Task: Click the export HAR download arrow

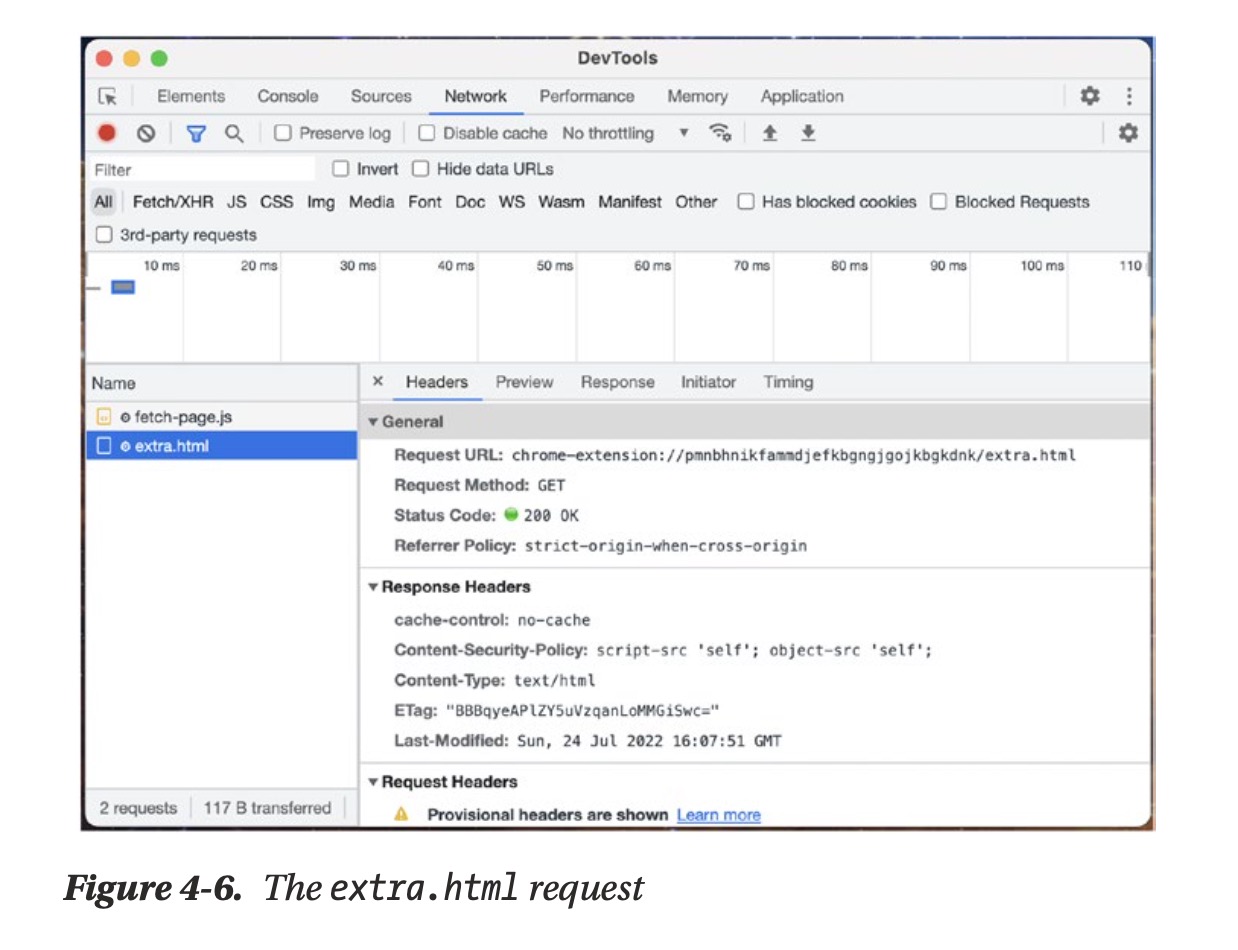Action: [808, 133]
